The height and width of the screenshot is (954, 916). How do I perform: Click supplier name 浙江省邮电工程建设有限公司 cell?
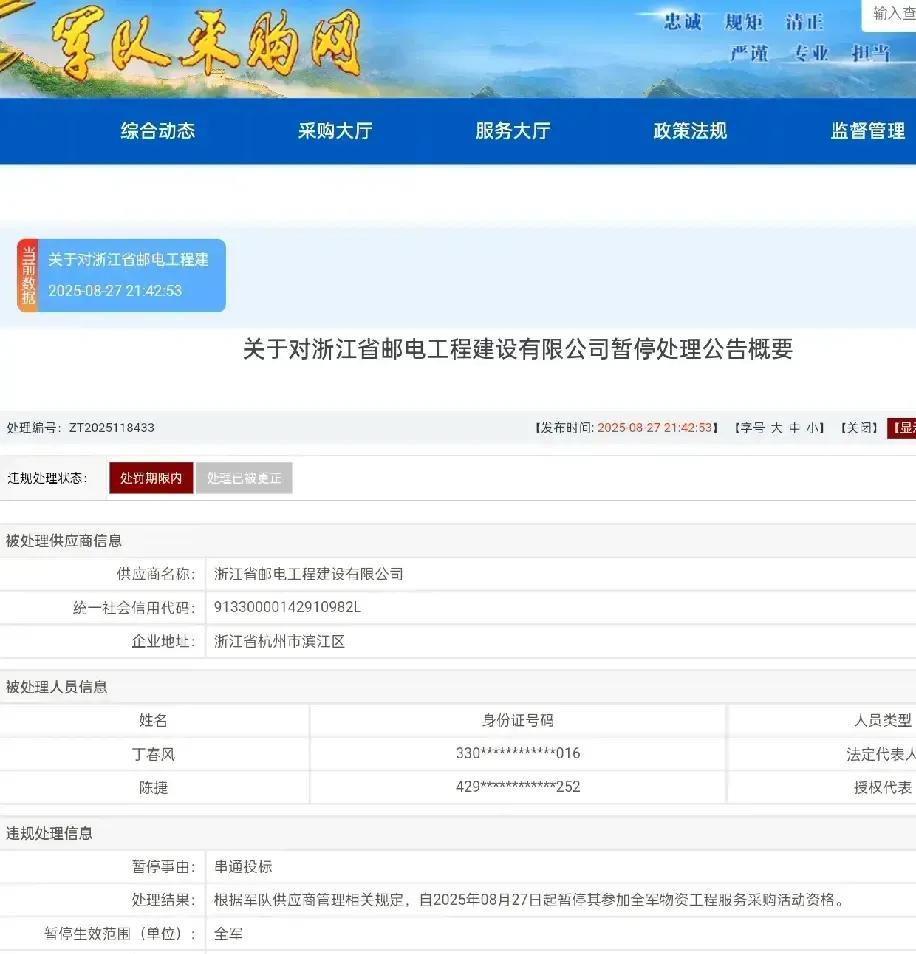coord(308,574)
